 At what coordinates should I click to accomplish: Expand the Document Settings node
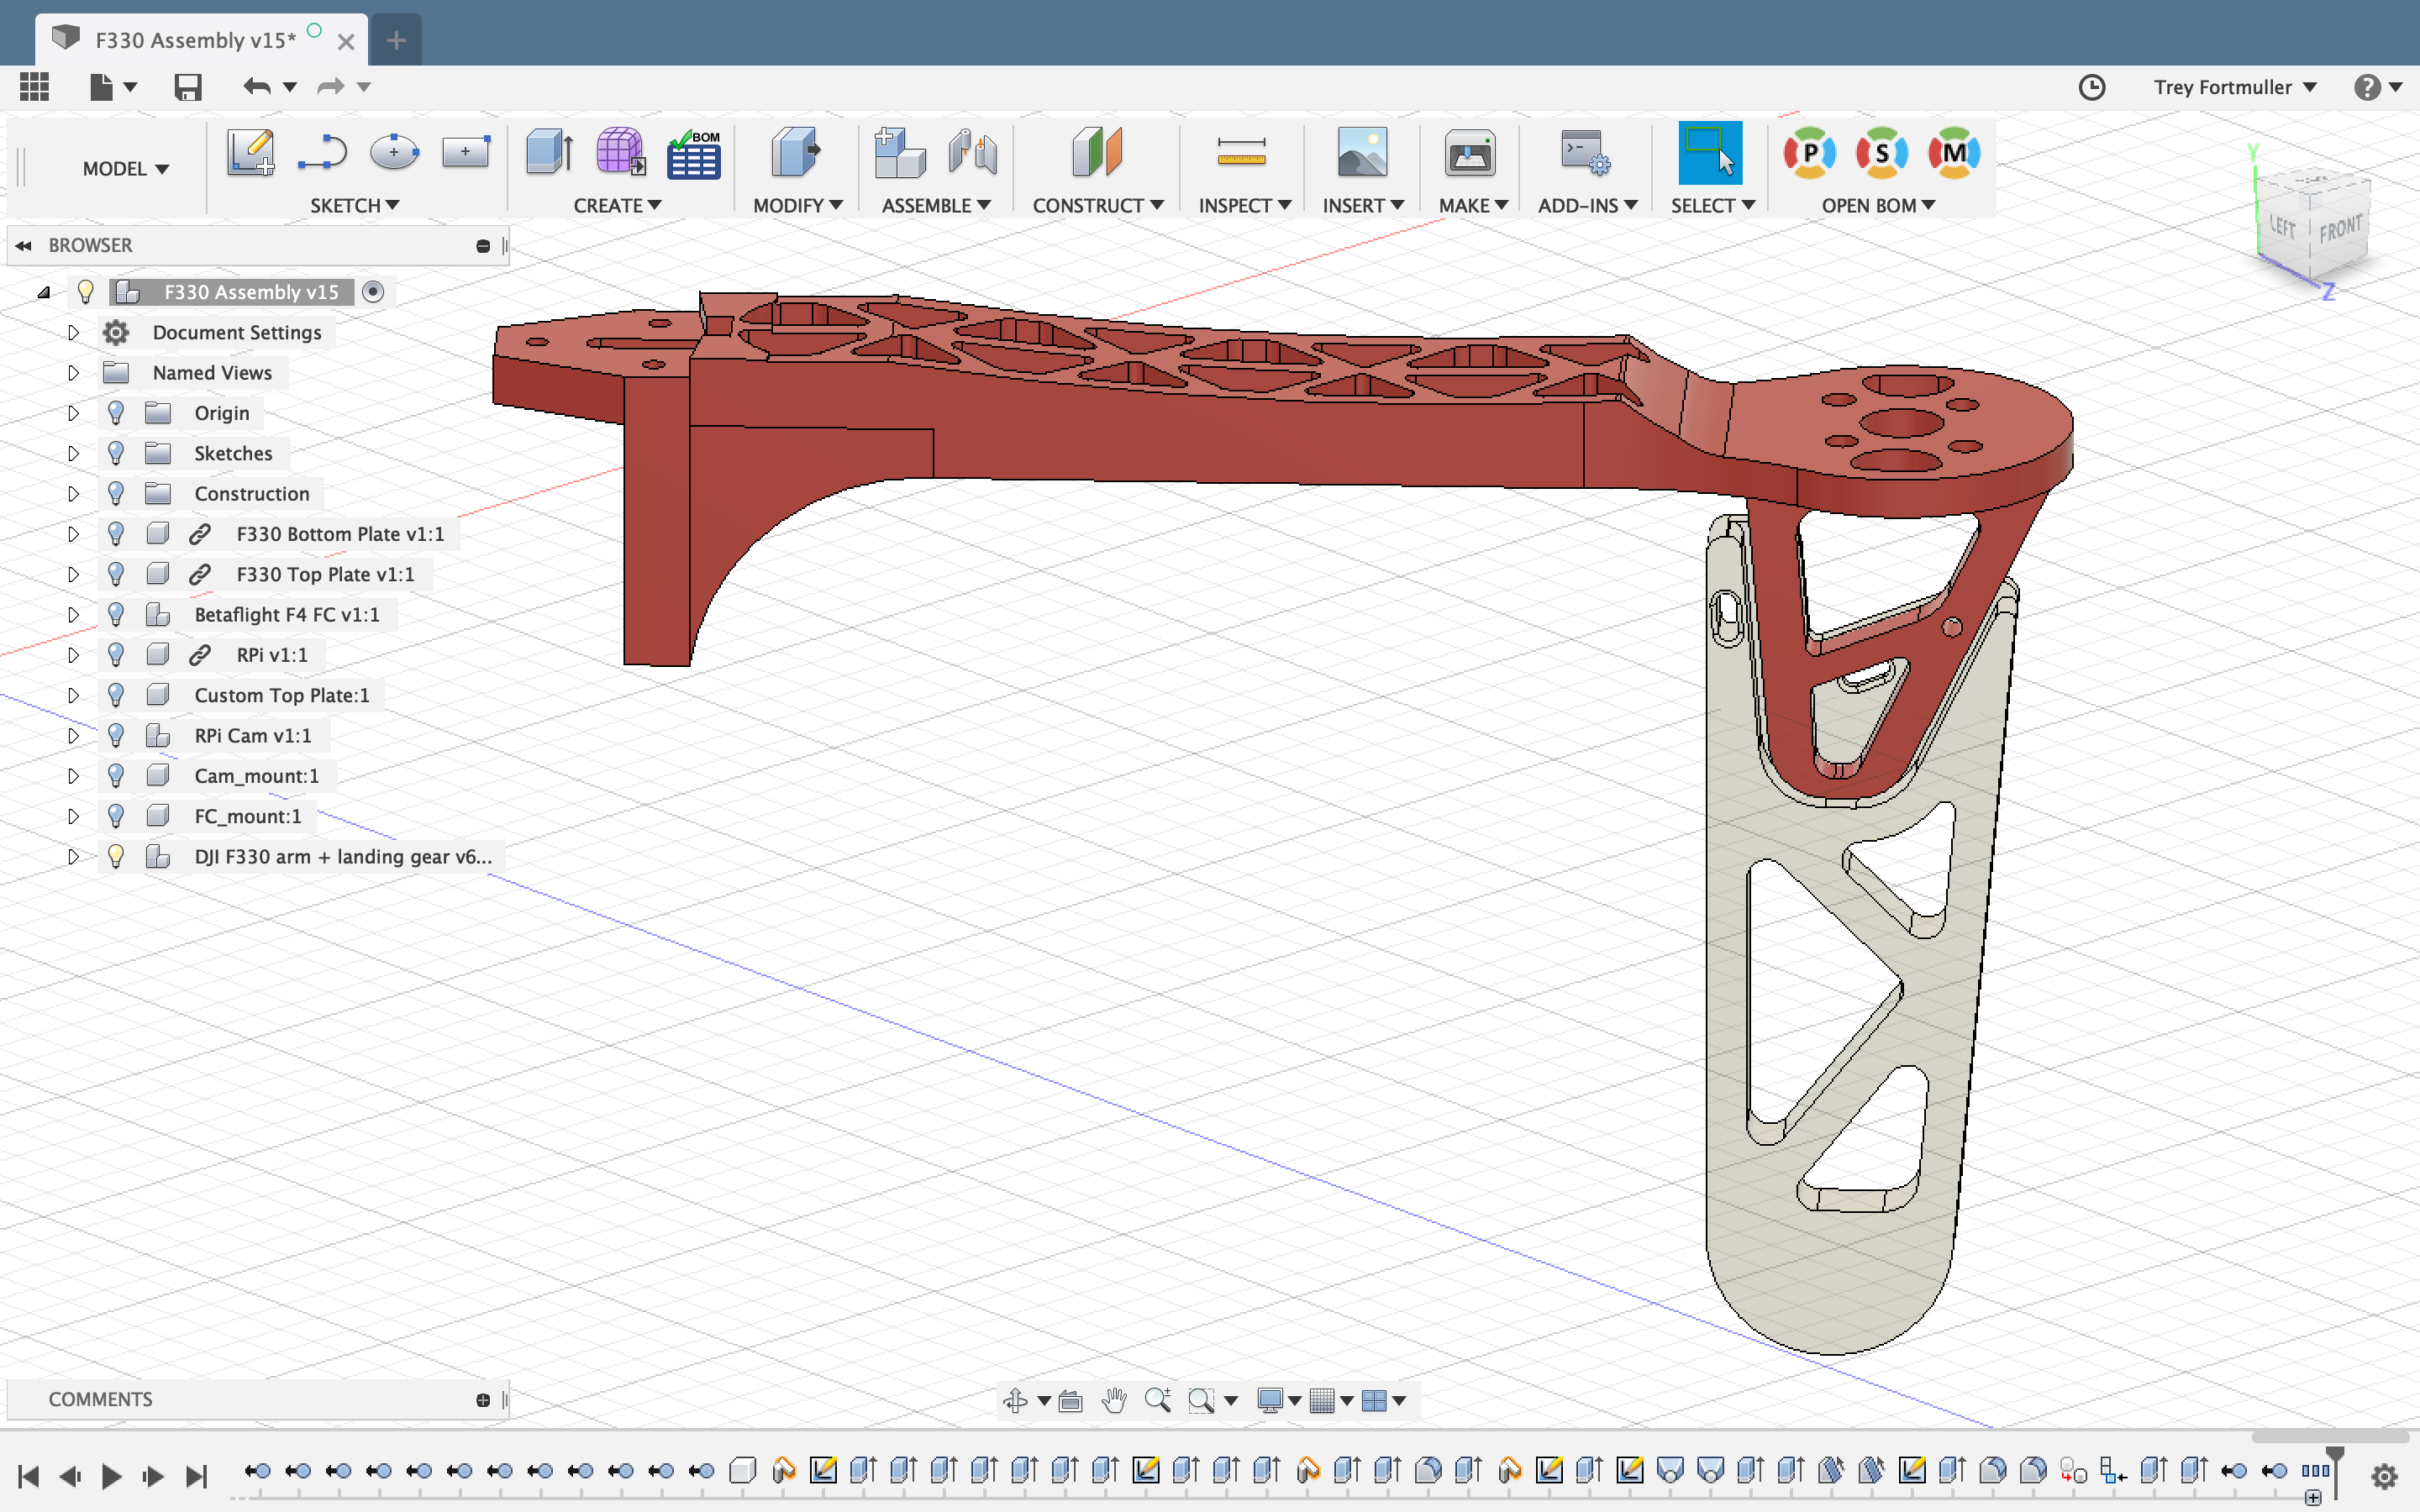[73, 333]
